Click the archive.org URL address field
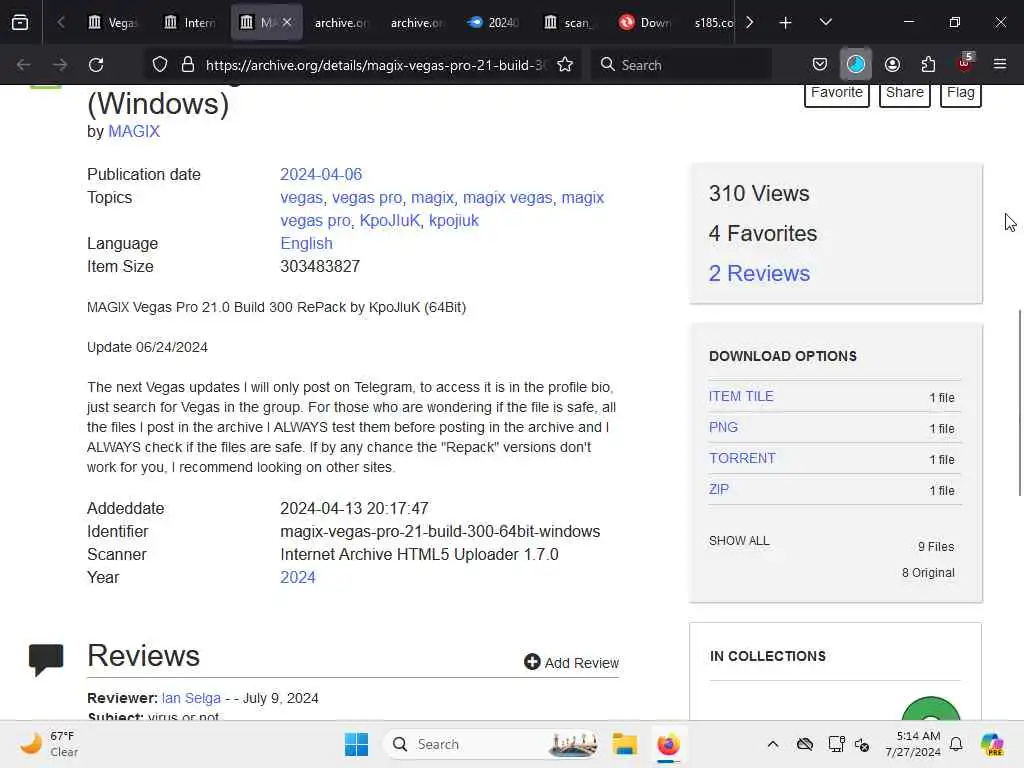The height and width of the screenshot is (768, 1024). 376,65
